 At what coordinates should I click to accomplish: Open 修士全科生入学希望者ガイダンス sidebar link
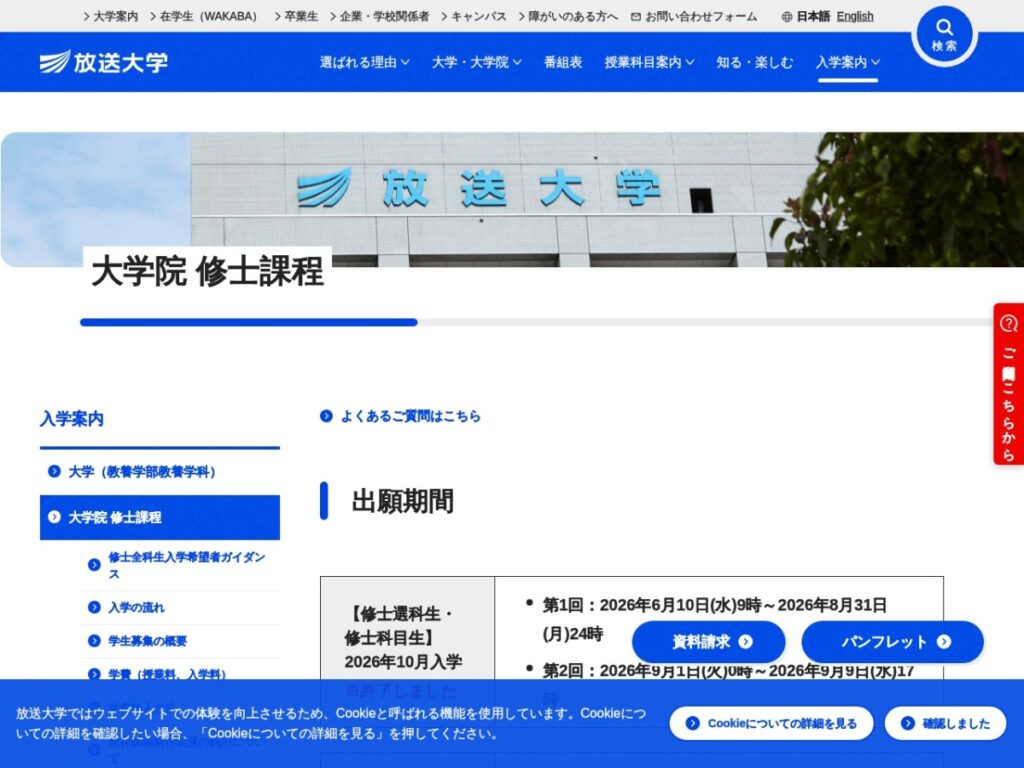(x=180, y=566)
